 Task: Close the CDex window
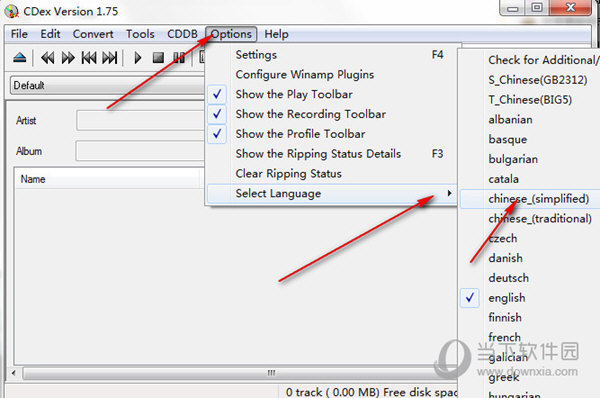click(570, 8)
